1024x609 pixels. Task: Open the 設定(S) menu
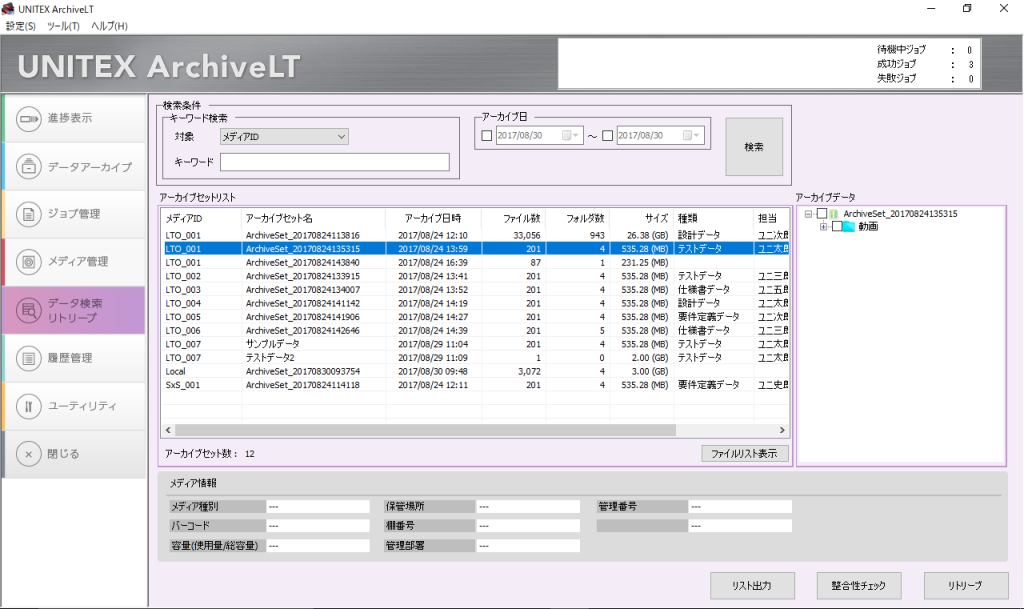pos(21,26)
